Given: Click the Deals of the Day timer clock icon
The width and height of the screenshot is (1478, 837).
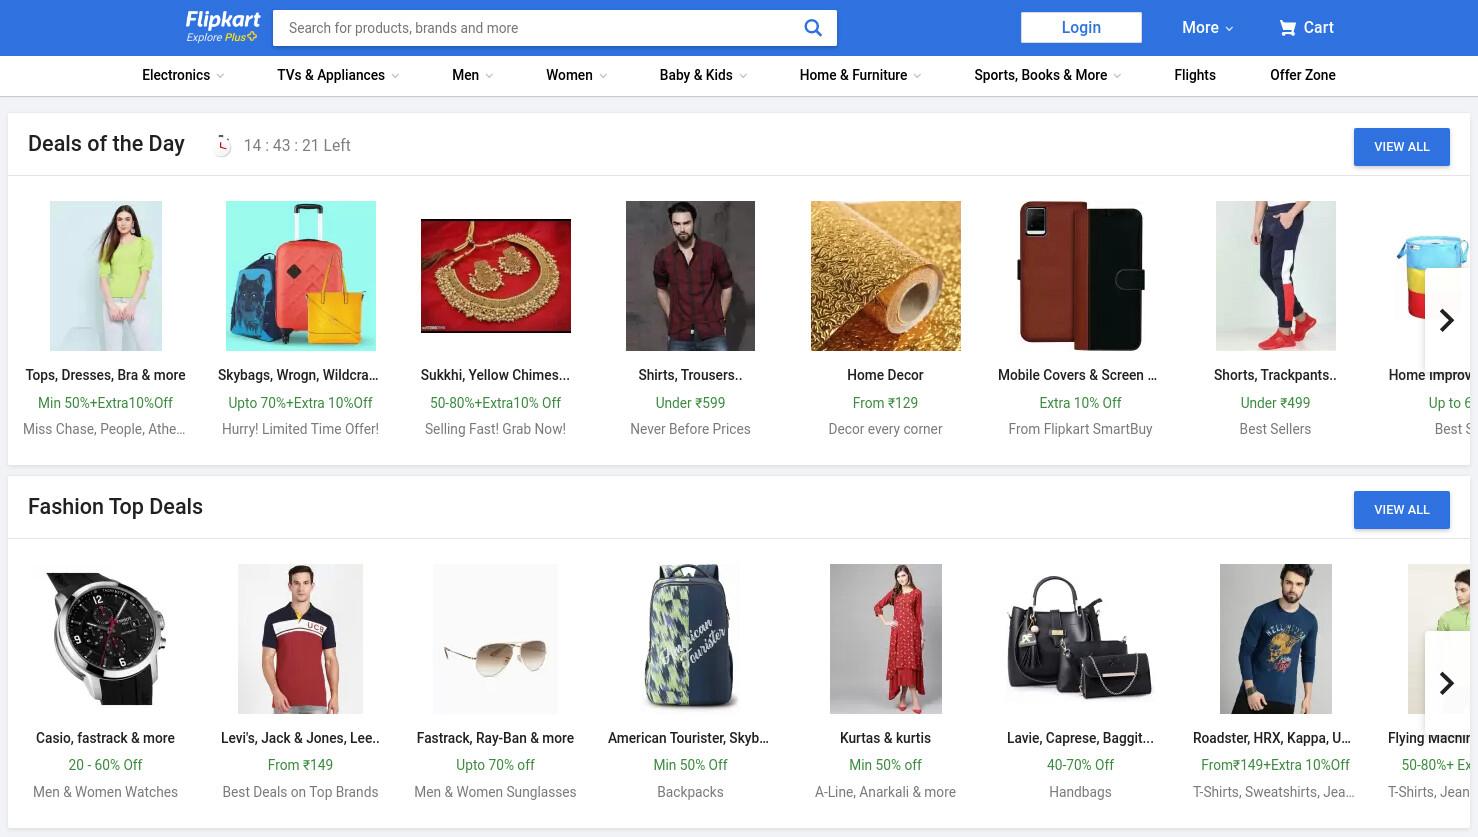Looking at the screenshot, I should coord(223,145).
